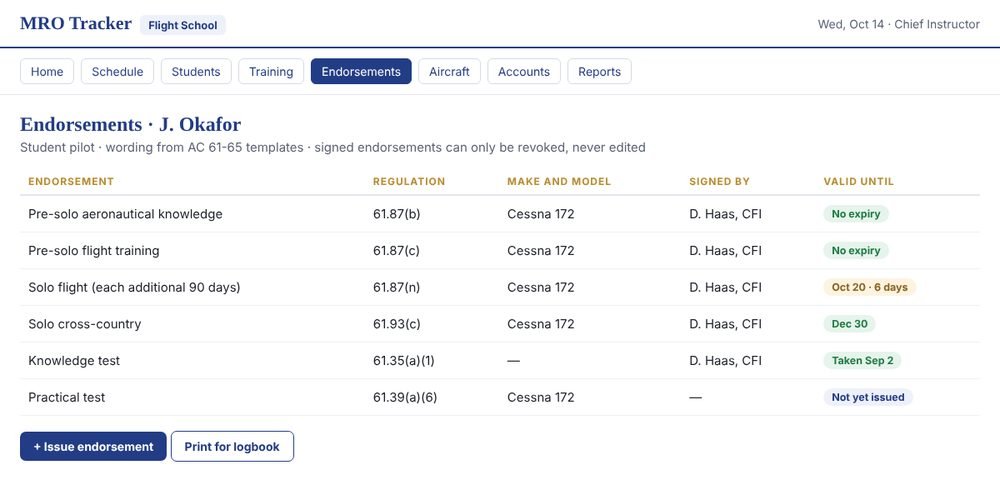The image size is (1000, 485).
Task: Click regulation 61.87(c)
Action: pyautogui.click(x=396, y=251)
